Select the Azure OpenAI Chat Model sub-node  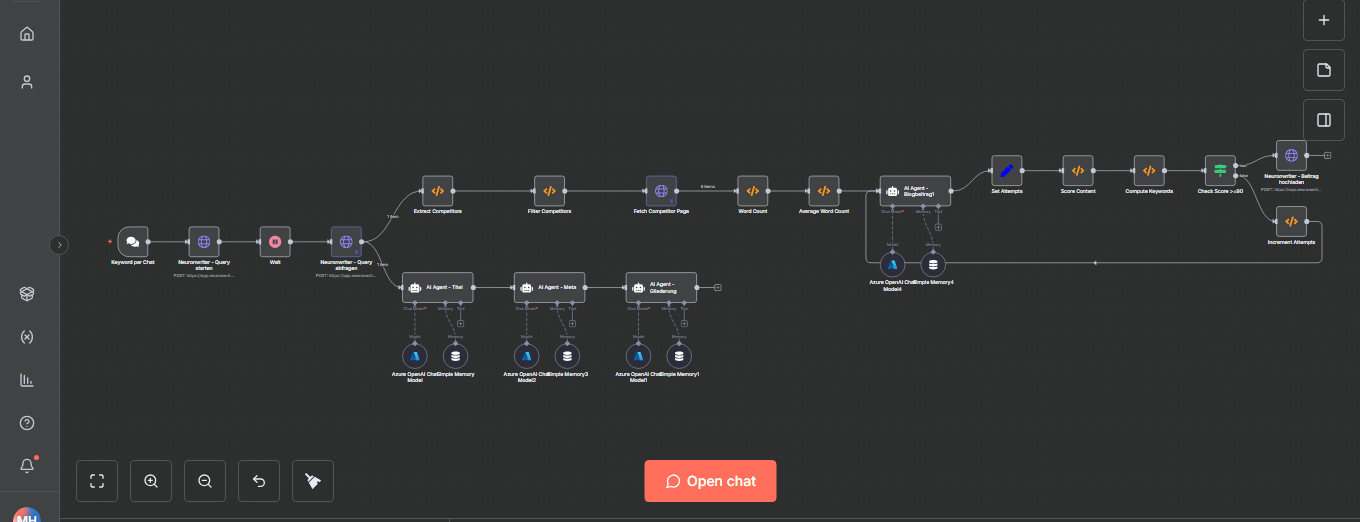coord(414,355)
